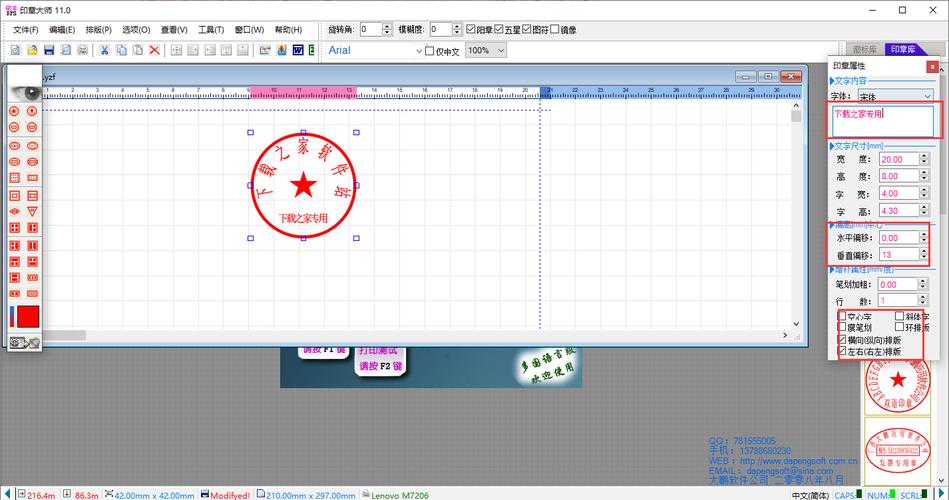Open the 工具(T) menu
This screenshot has height=500, width=949.
[x=211, y=30]
